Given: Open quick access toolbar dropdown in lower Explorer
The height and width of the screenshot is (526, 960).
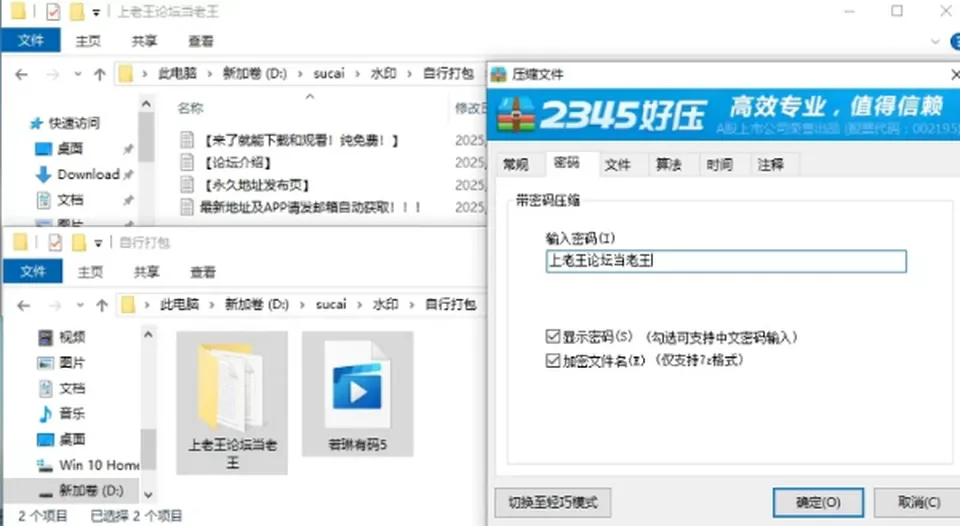Looking at the screenshot, I should click(x=98, y=243).
